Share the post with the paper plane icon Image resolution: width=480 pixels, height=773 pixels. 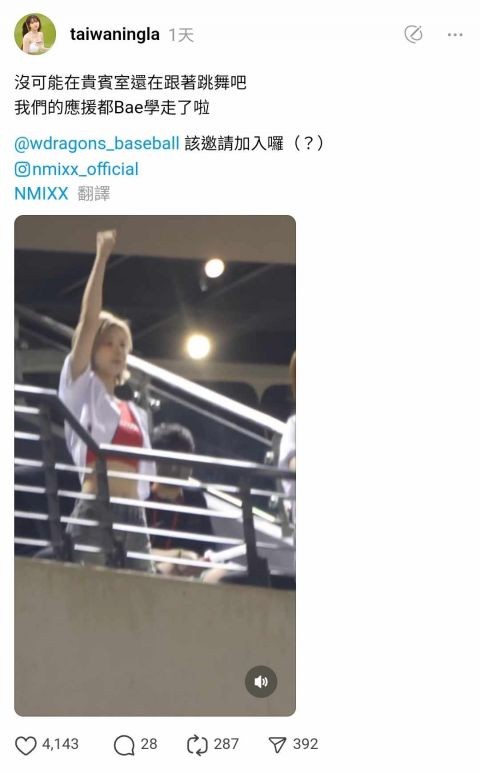[x=277, y=745]
